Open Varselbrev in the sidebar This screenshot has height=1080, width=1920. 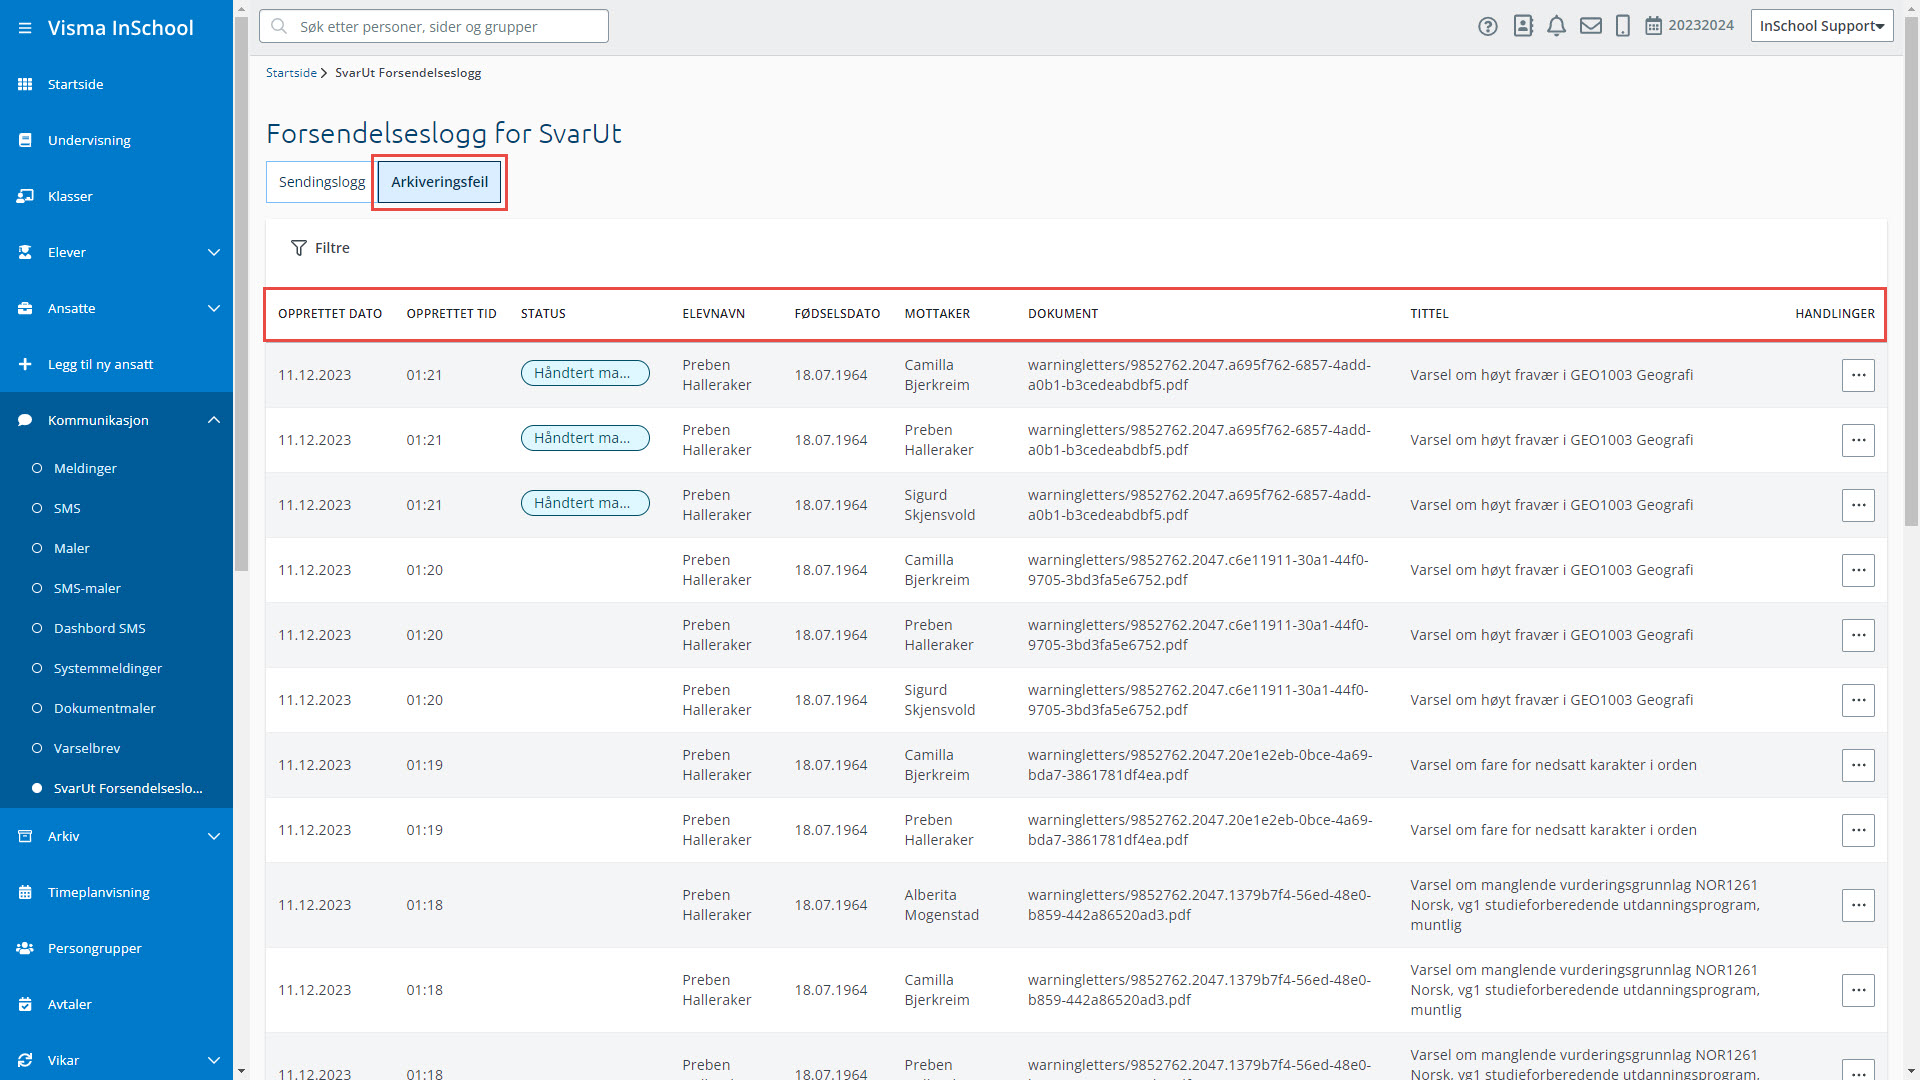click(x=86, y=748)
